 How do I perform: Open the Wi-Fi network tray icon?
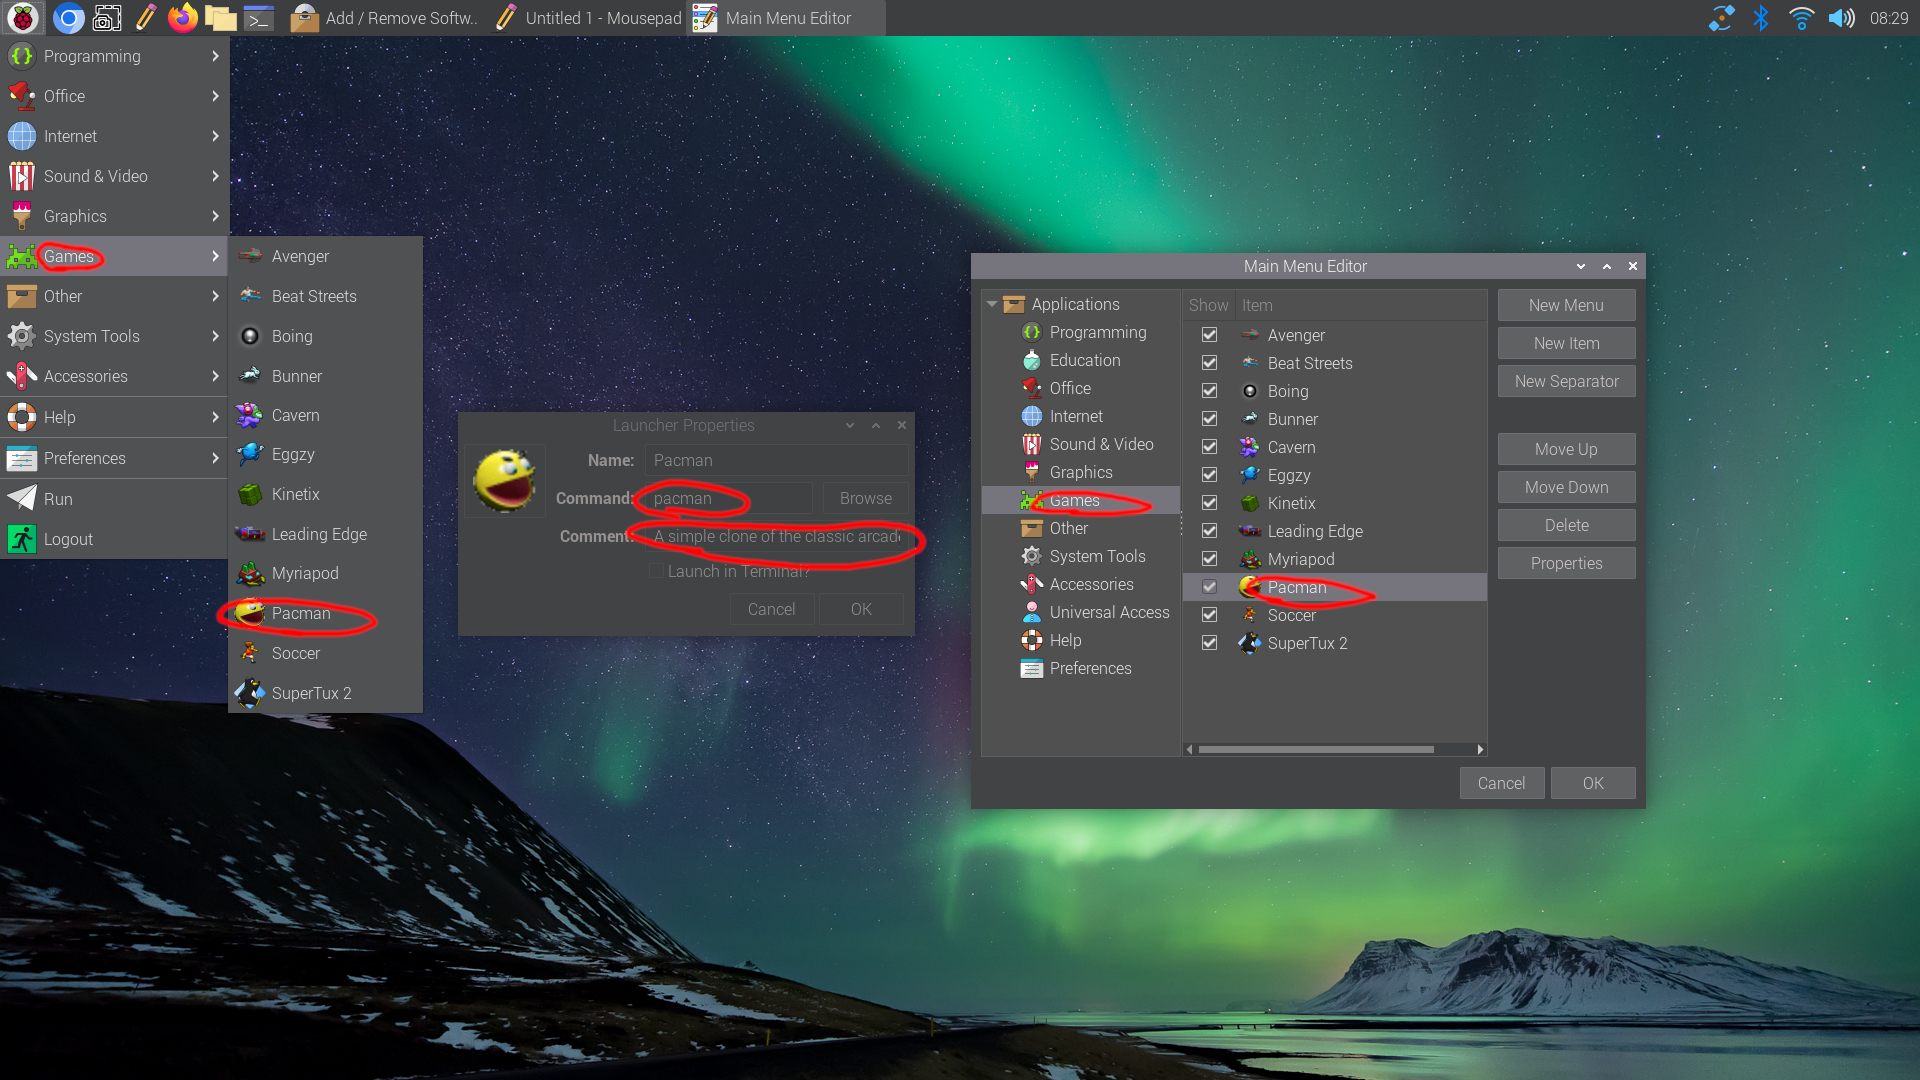(1801, 18)
